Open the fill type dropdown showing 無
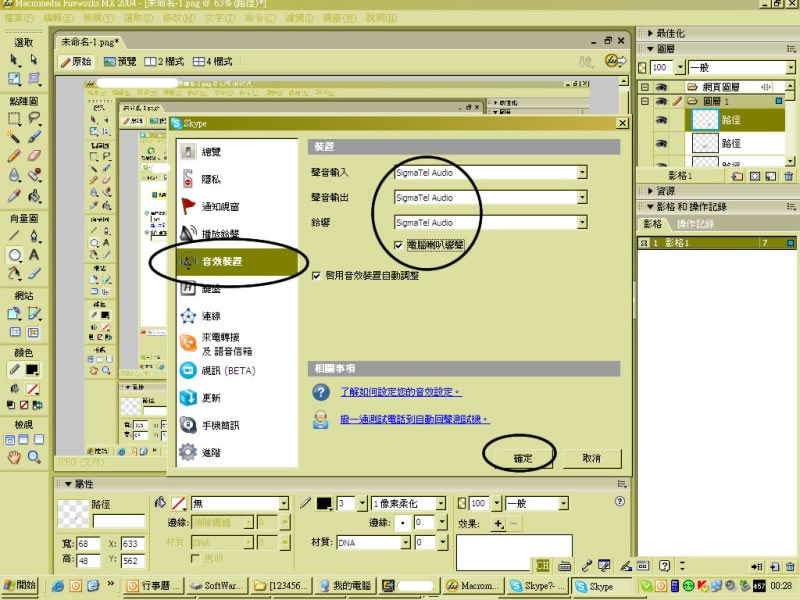The width and height of the screenshot is (800, 600). point(284,504)
